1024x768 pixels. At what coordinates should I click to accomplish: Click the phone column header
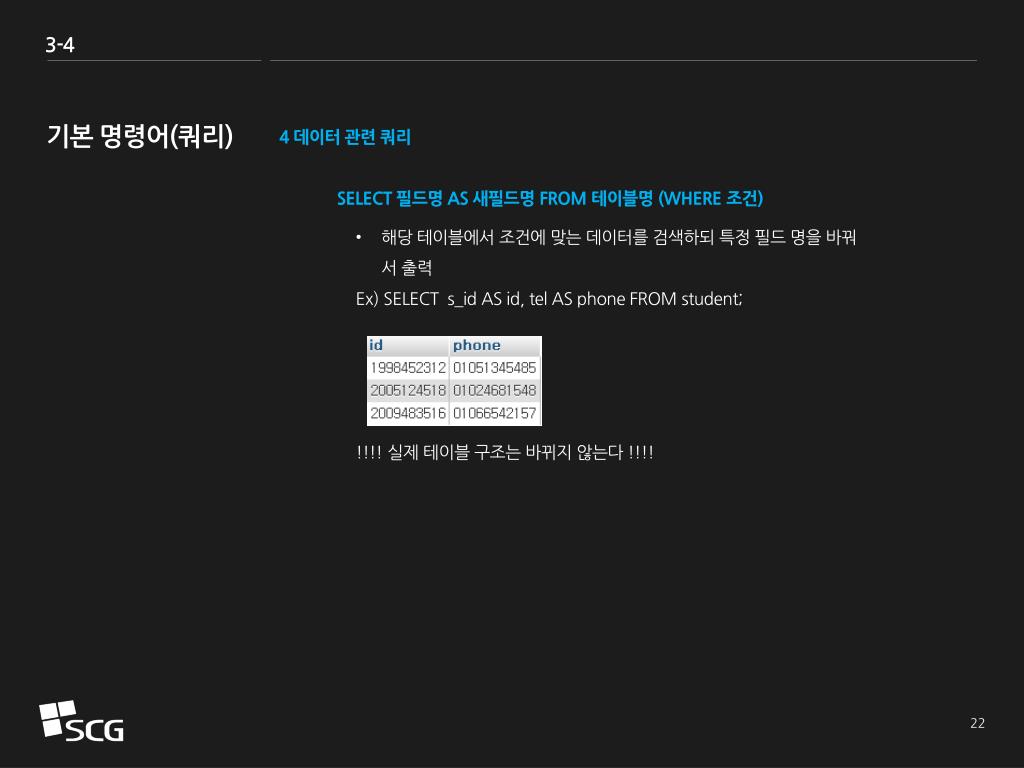[496, 345]
